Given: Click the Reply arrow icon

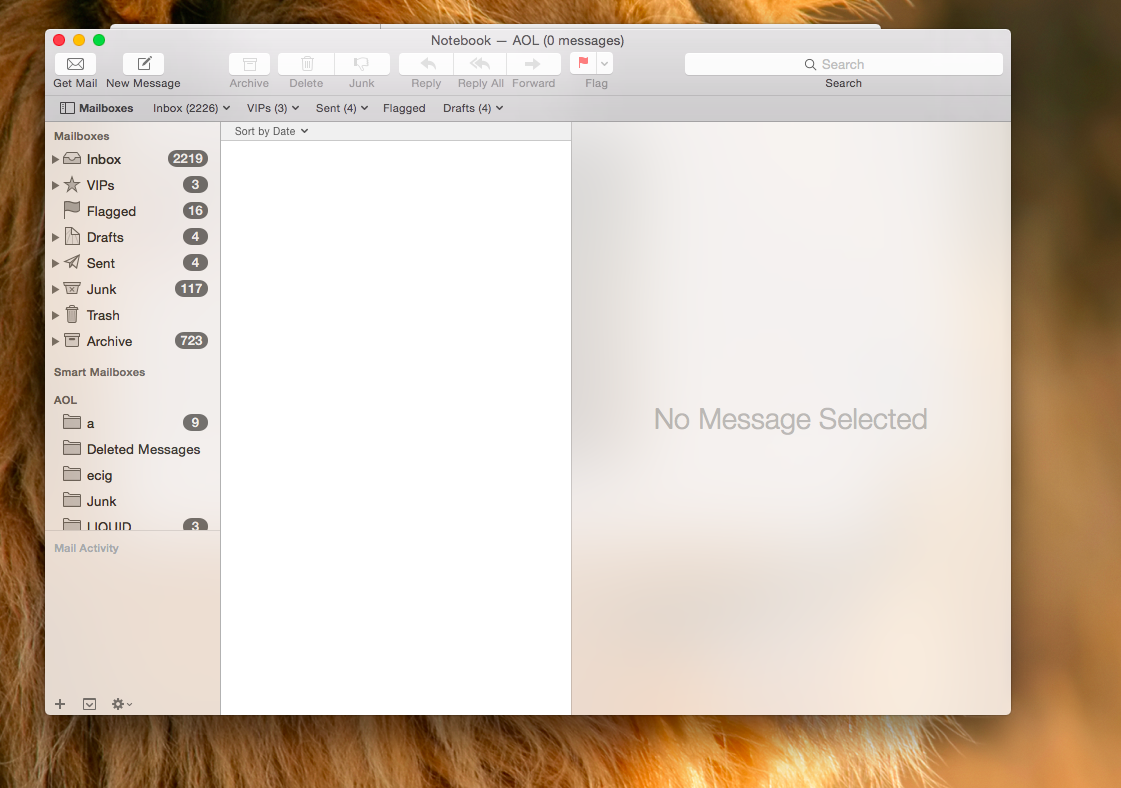Looking at the screenshot, I should coord(427,64).
